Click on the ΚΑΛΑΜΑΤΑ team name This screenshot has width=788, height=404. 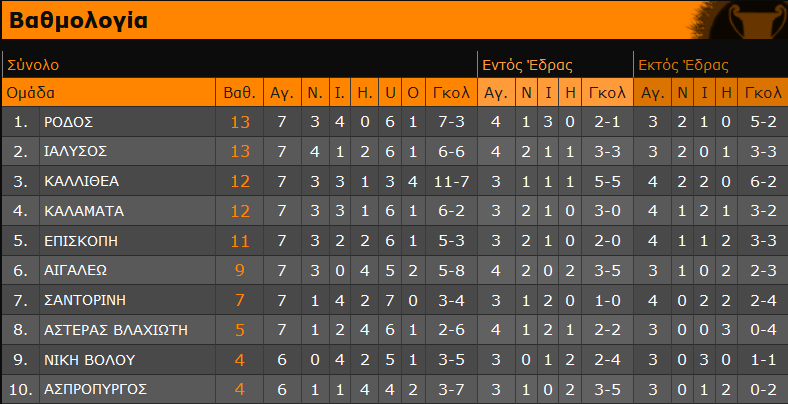(84, 211)
